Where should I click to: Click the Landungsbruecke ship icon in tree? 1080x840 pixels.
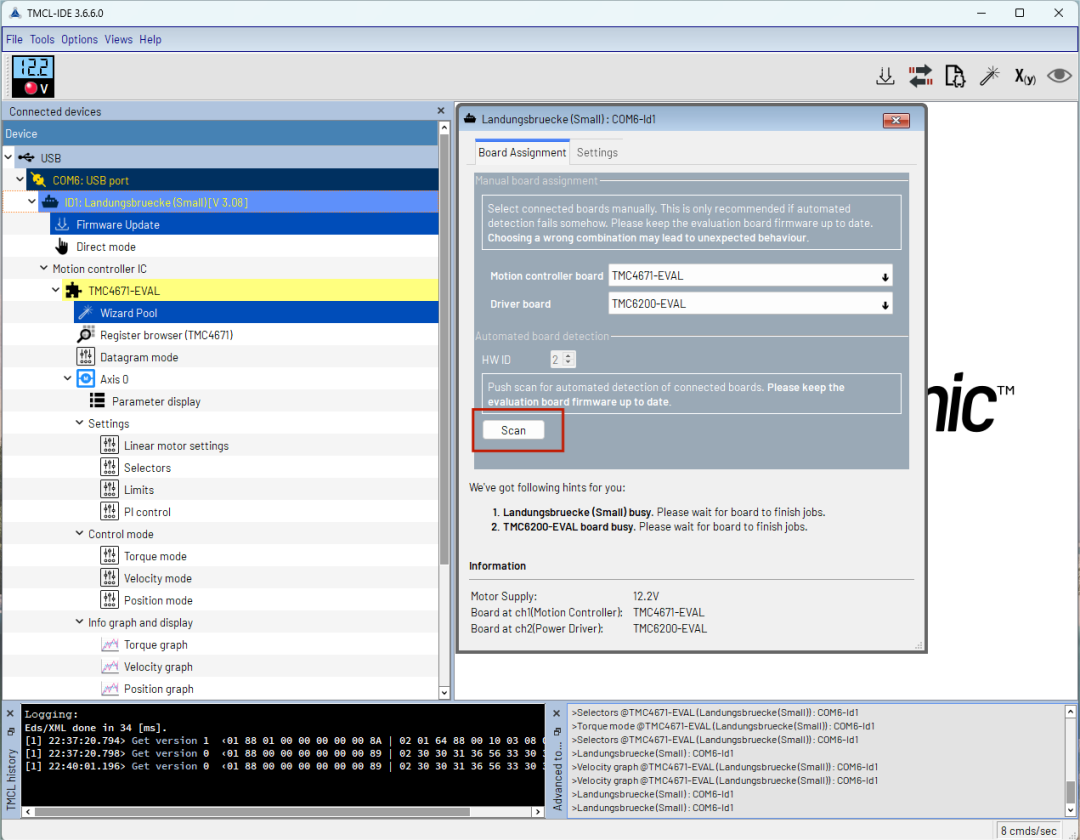[x=50, y=202]
